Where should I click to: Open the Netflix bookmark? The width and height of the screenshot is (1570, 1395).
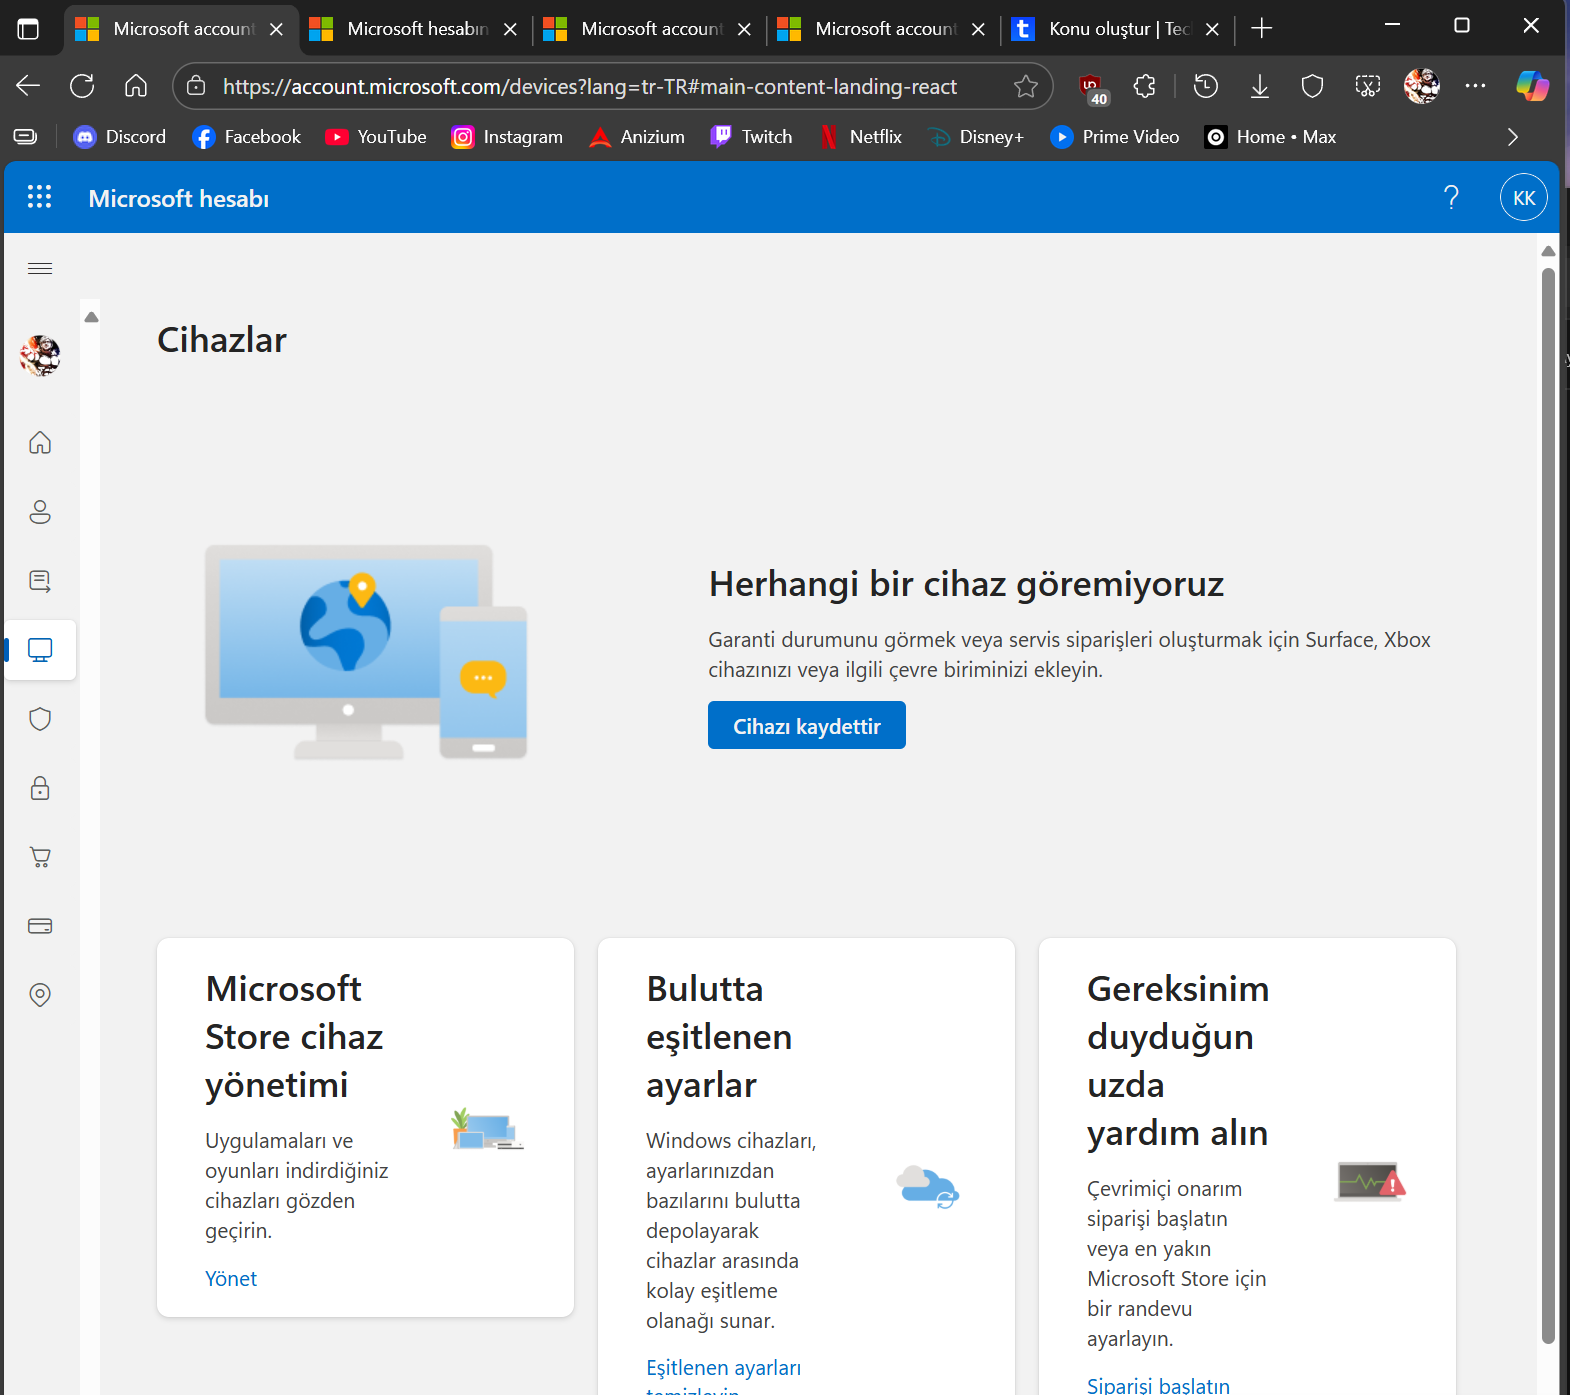point(860,137)
